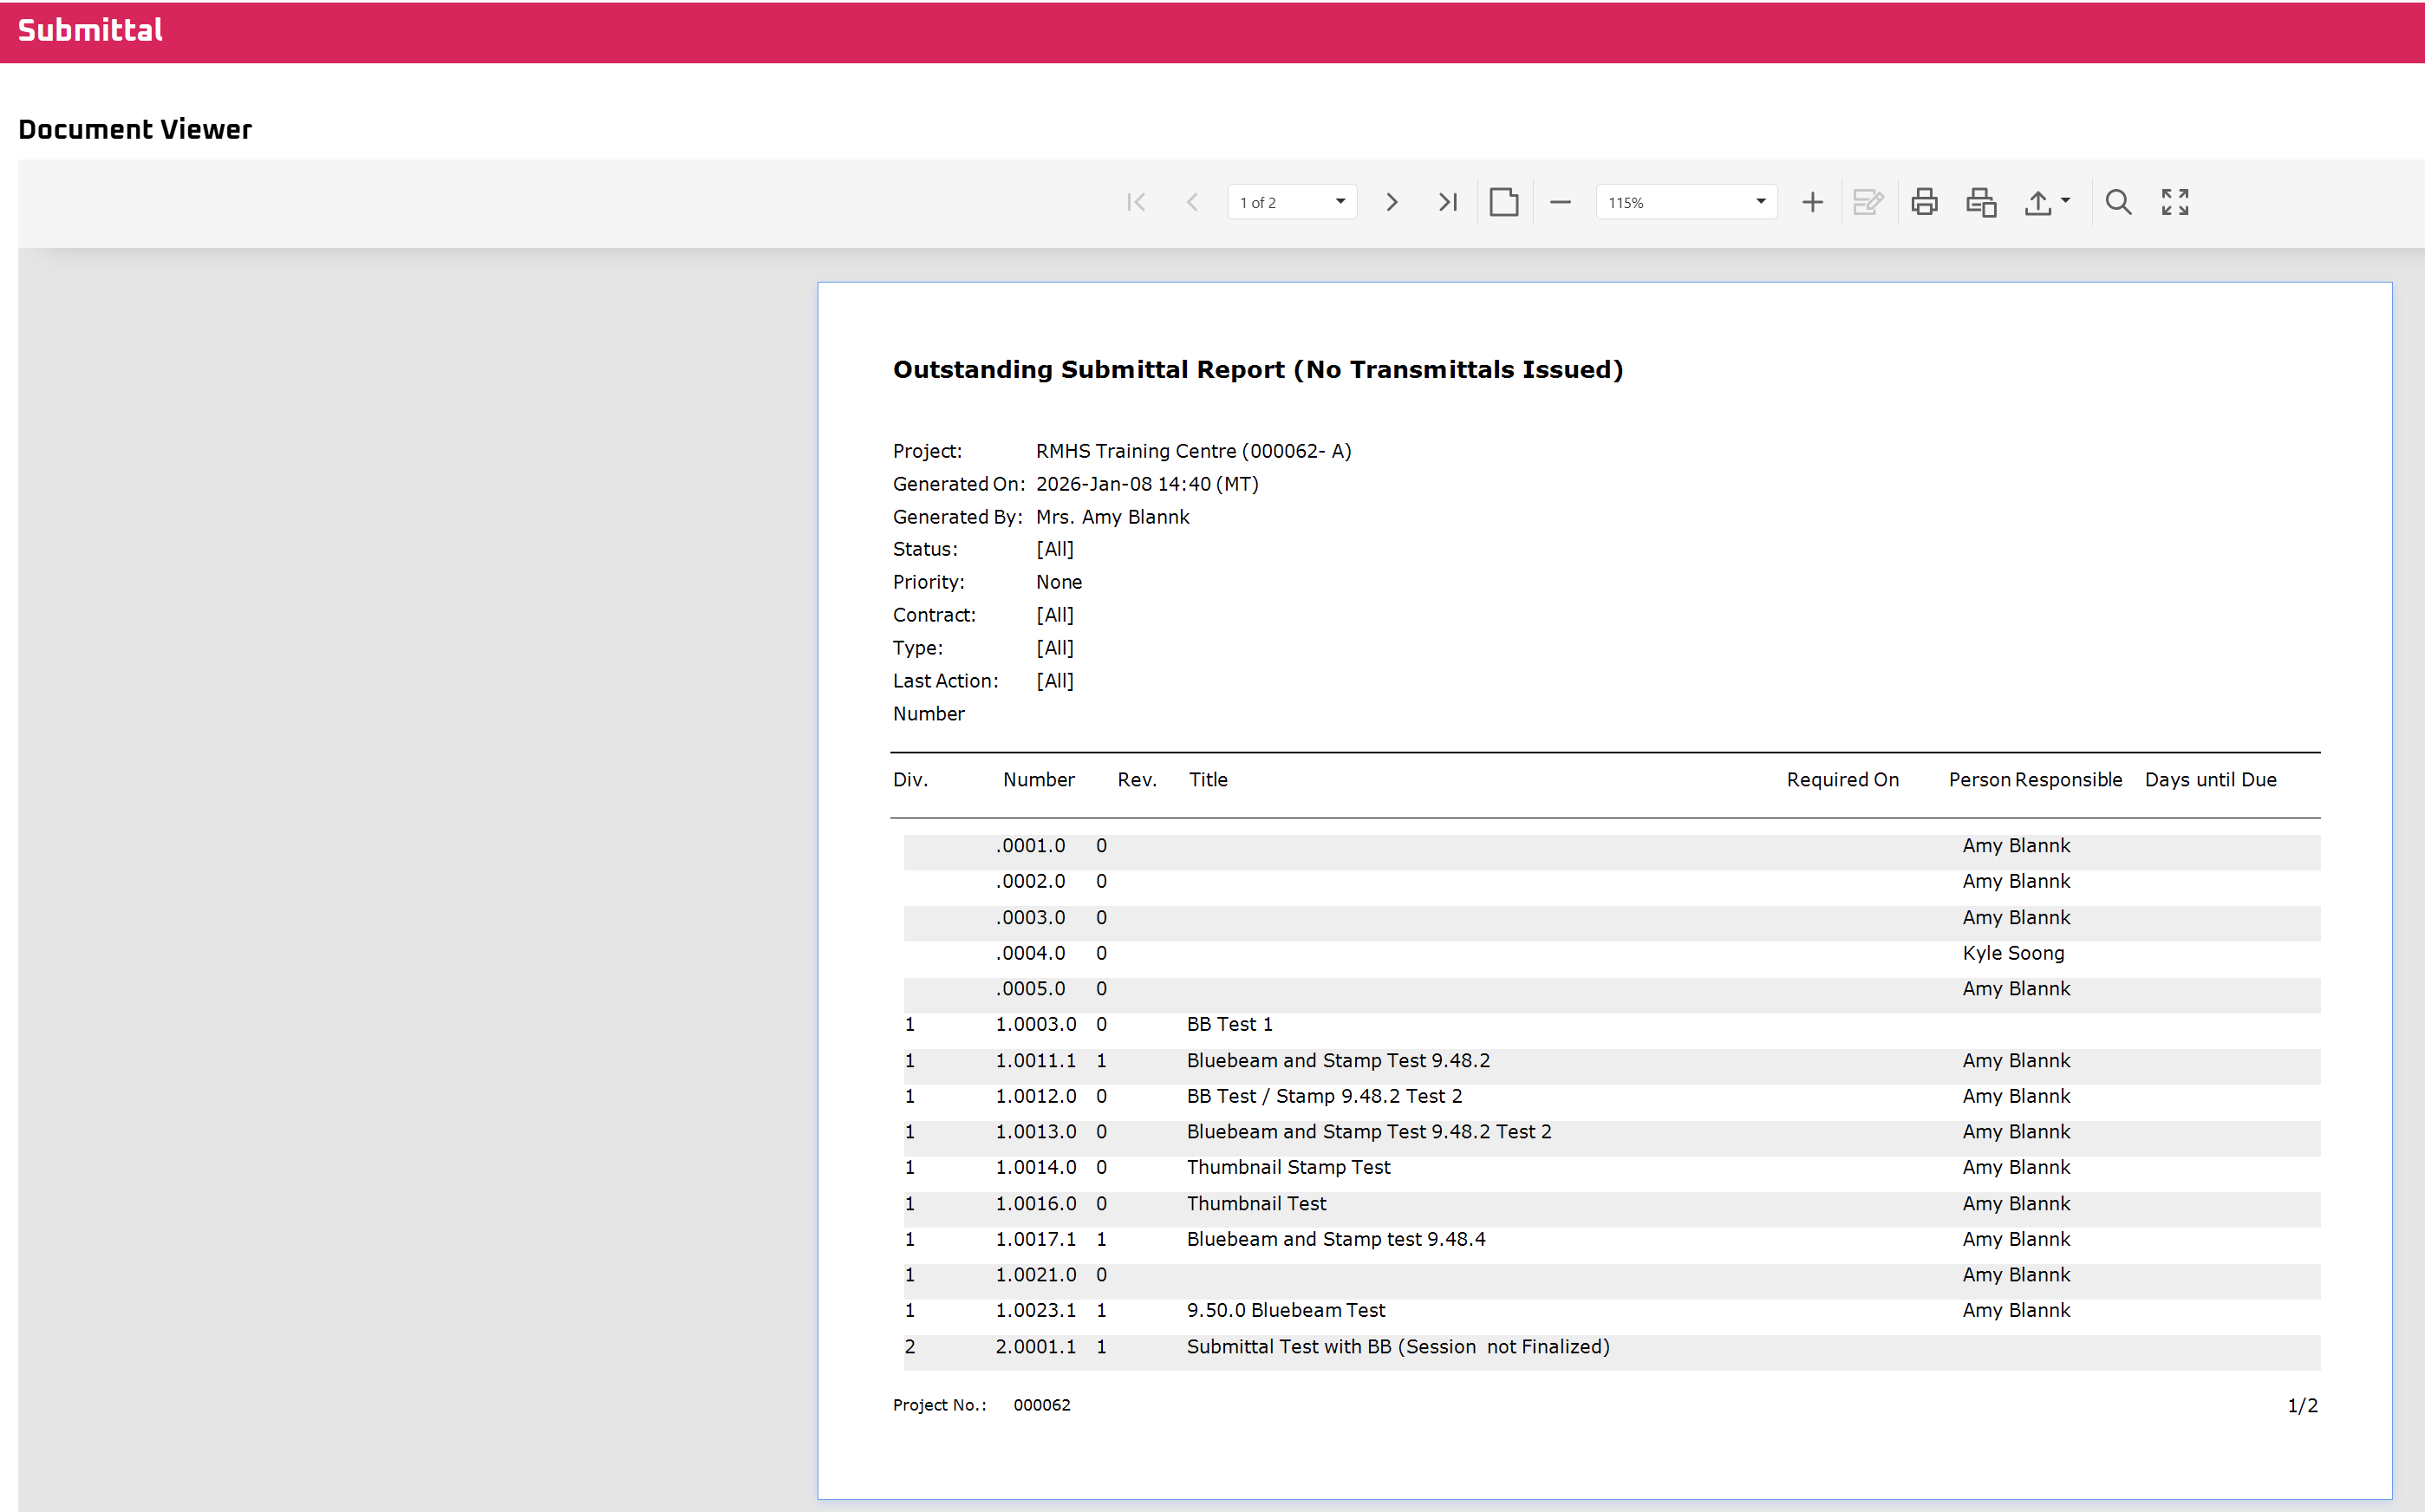Zoom out with minus icon
The height and width of the screenshot is (1512, 2425).
click(x=1560, y=202)
